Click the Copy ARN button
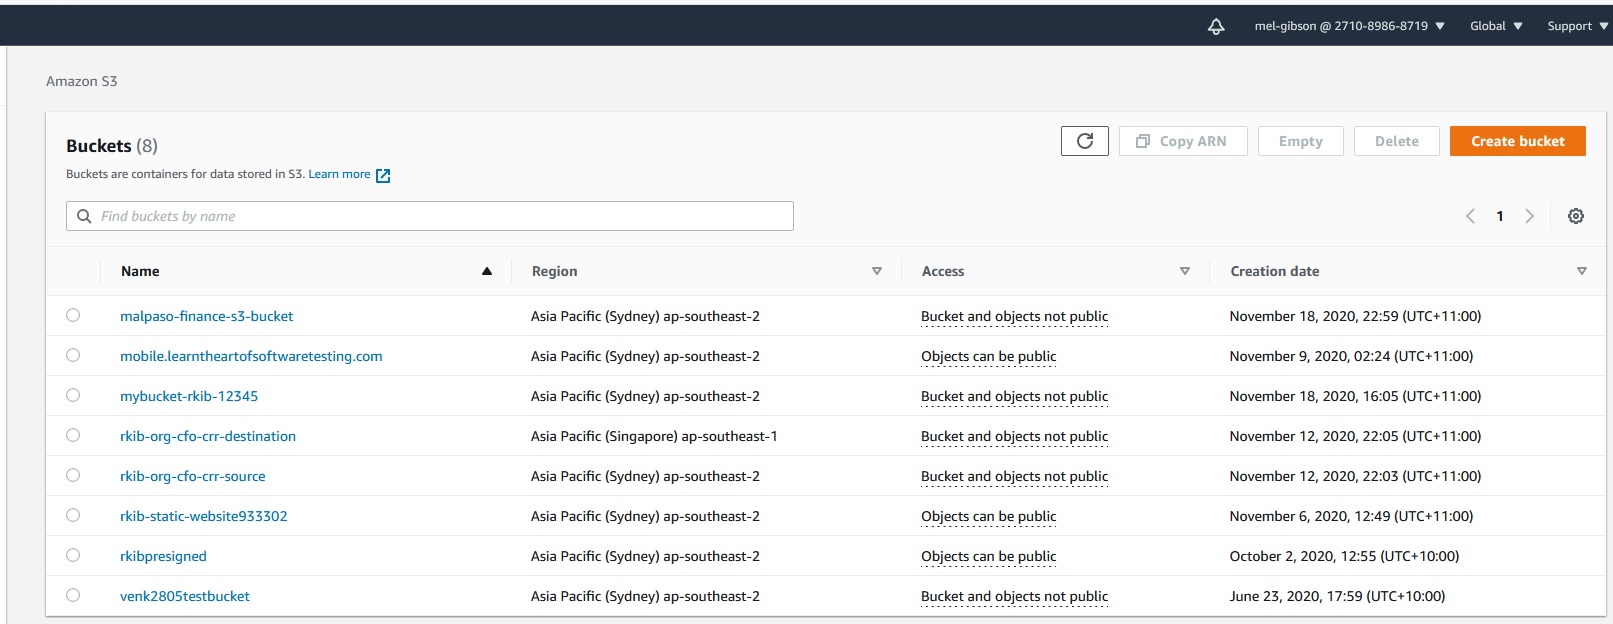Viewport: 1613px width, 624px height. tap(1182, 141)
